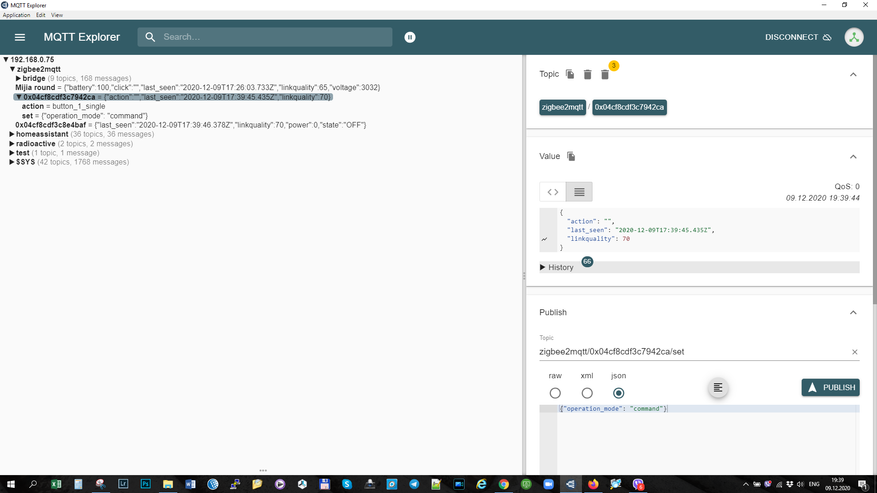Delete the retained topic (single trash icon)
This screenshot has width=877, height=493.
(x=587, y=74)
